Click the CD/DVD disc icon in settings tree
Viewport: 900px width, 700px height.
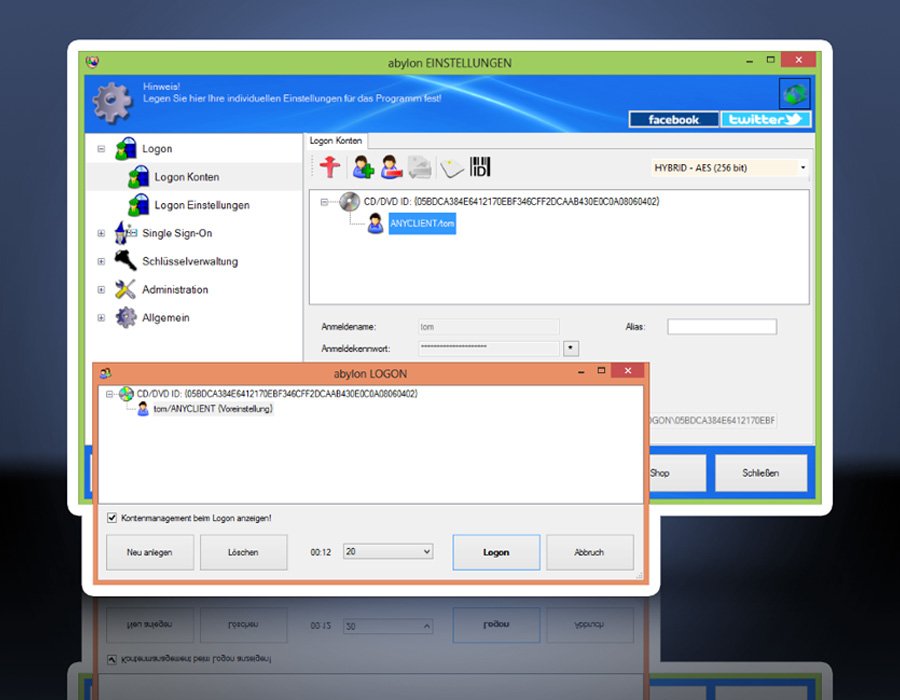350,201
